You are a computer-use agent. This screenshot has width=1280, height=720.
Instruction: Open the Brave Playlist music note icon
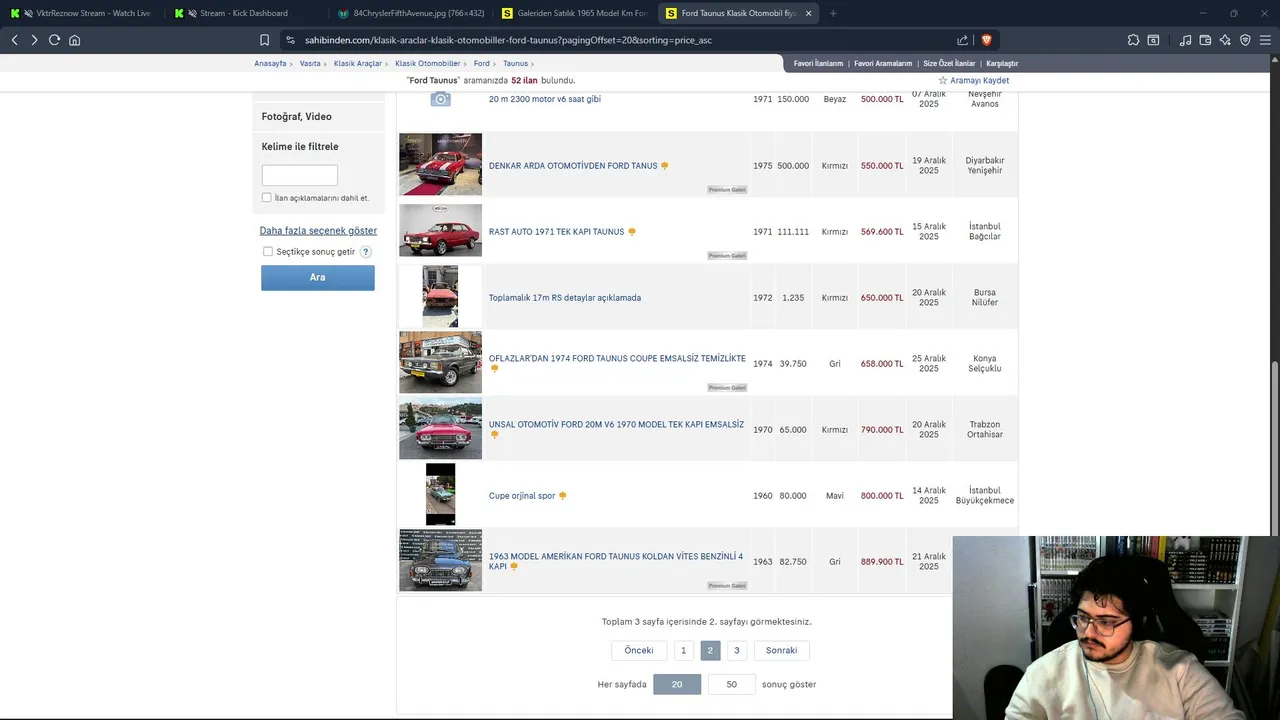point(1185,40)
